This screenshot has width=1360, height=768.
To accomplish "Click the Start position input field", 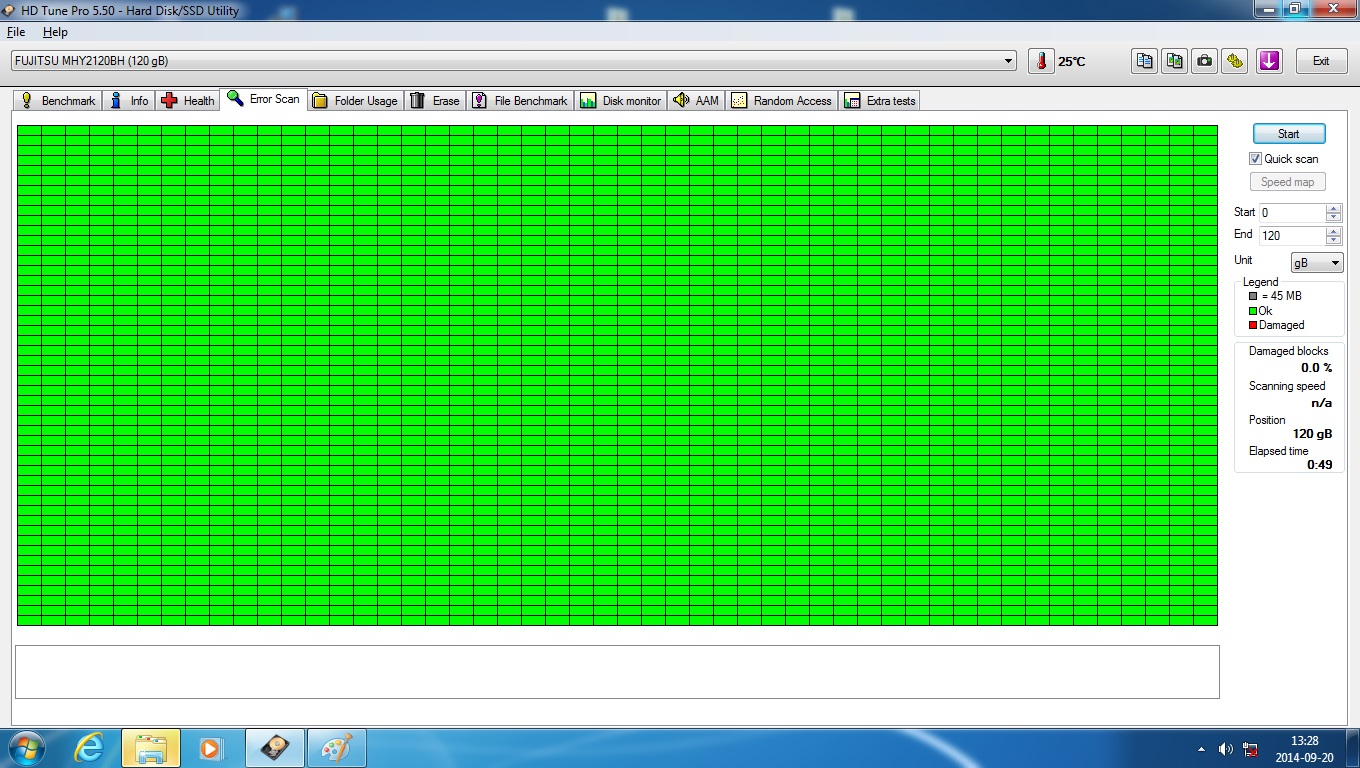I will click(x=1291, y=213).
